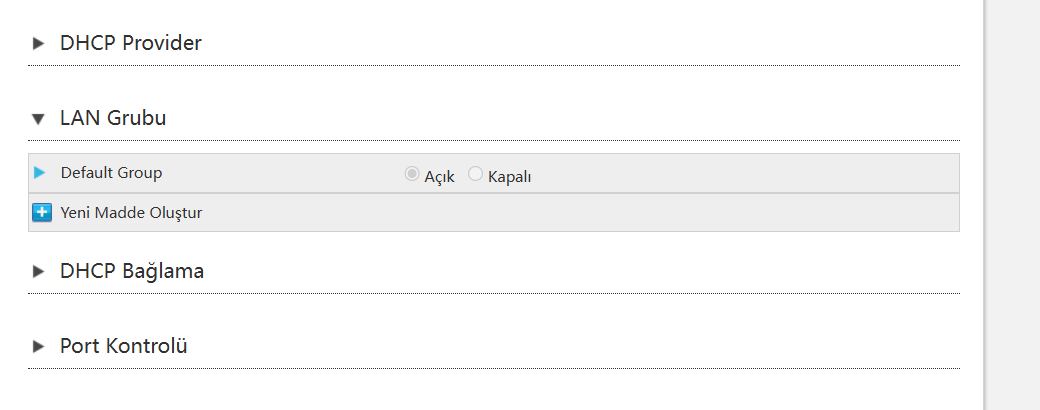This screenshot has width=1040, height=410.
Task: Select the Default Group entry name
Action: pyautogui.click(x=111, y=173)
